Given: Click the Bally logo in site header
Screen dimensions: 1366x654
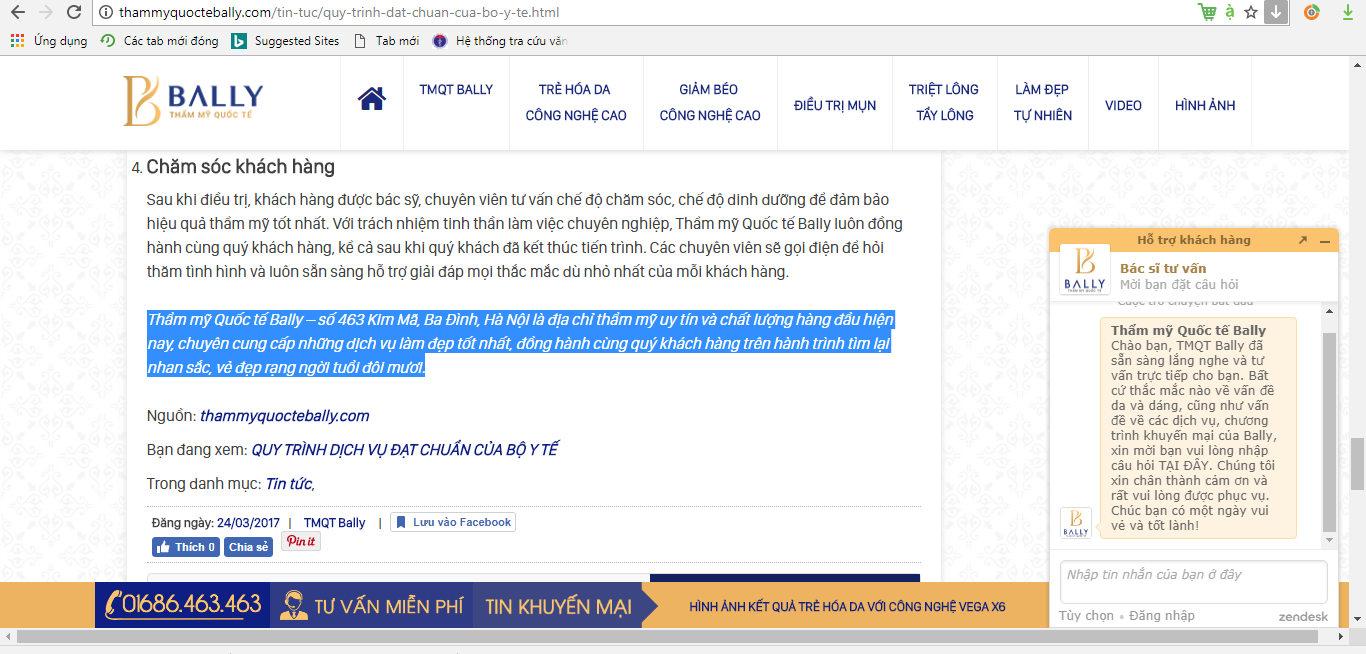Looking at the screenshot, I should click(x=193, y=101).
